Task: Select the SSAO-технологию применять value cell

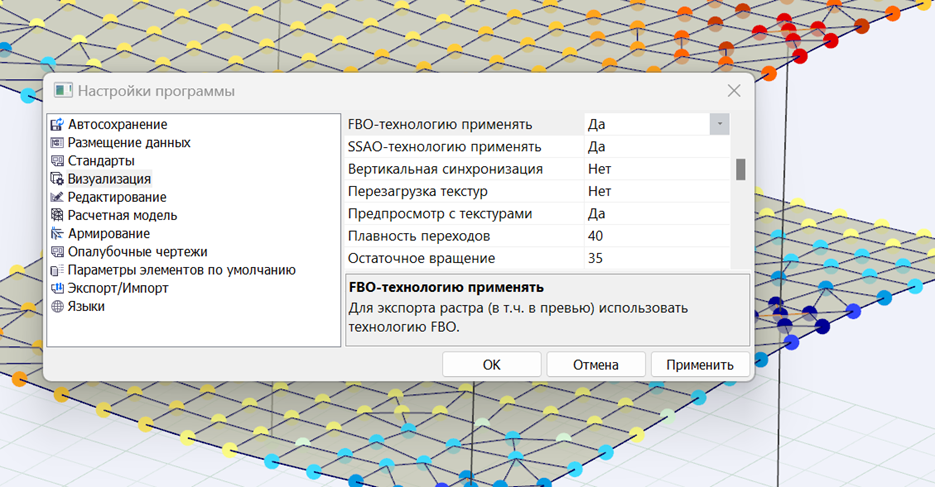Action: point(656,147)
